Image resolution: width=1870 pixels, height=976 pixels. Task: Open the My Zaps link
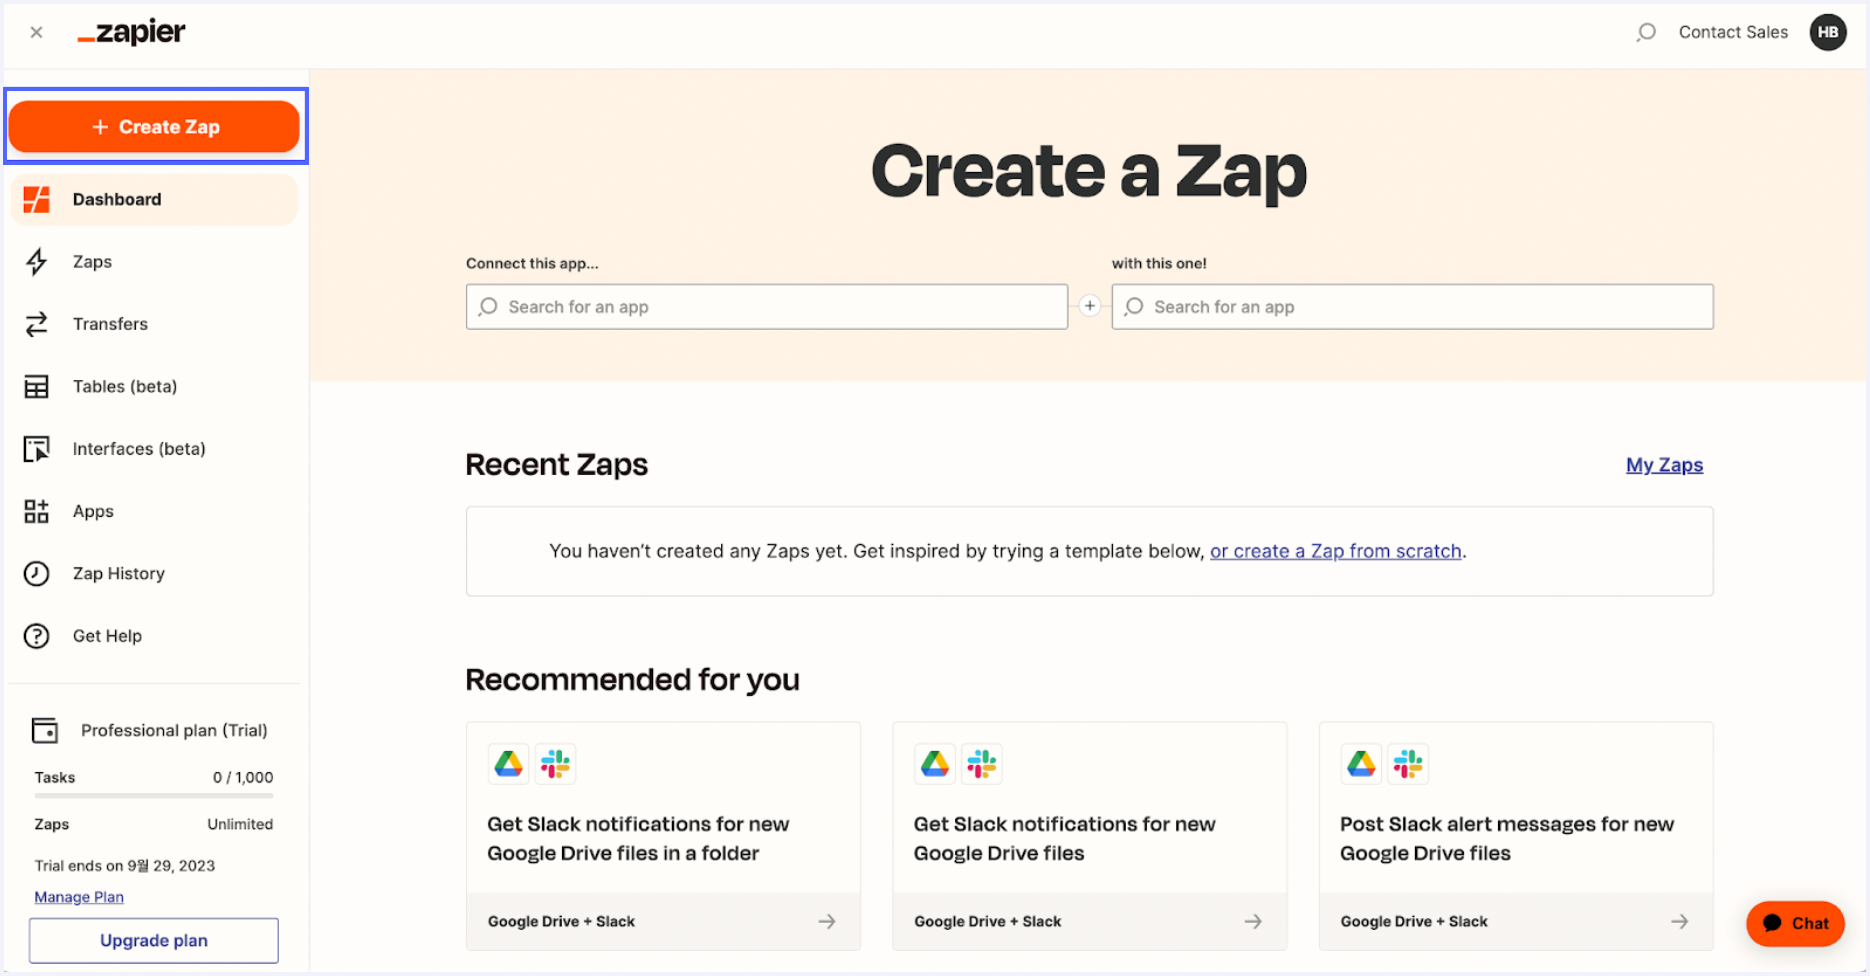1663,464
